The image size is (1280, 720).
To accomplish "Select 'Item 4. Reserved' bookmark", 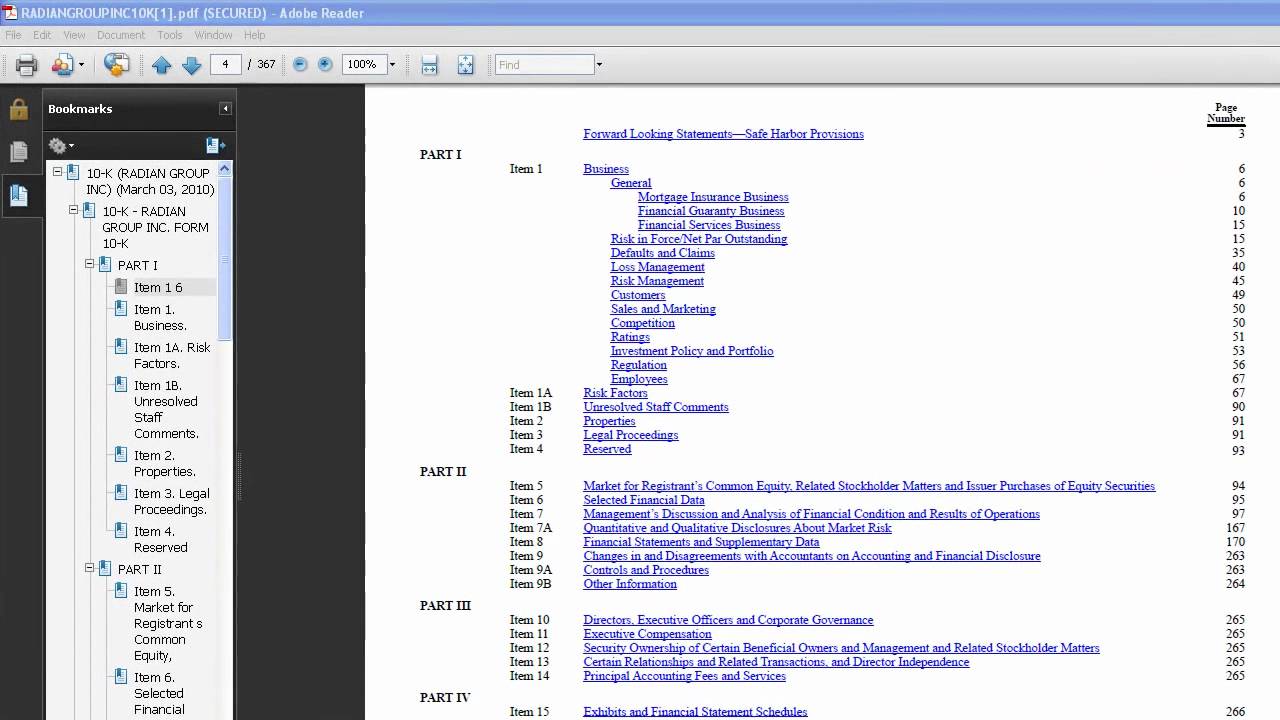I will pos(161,539).
